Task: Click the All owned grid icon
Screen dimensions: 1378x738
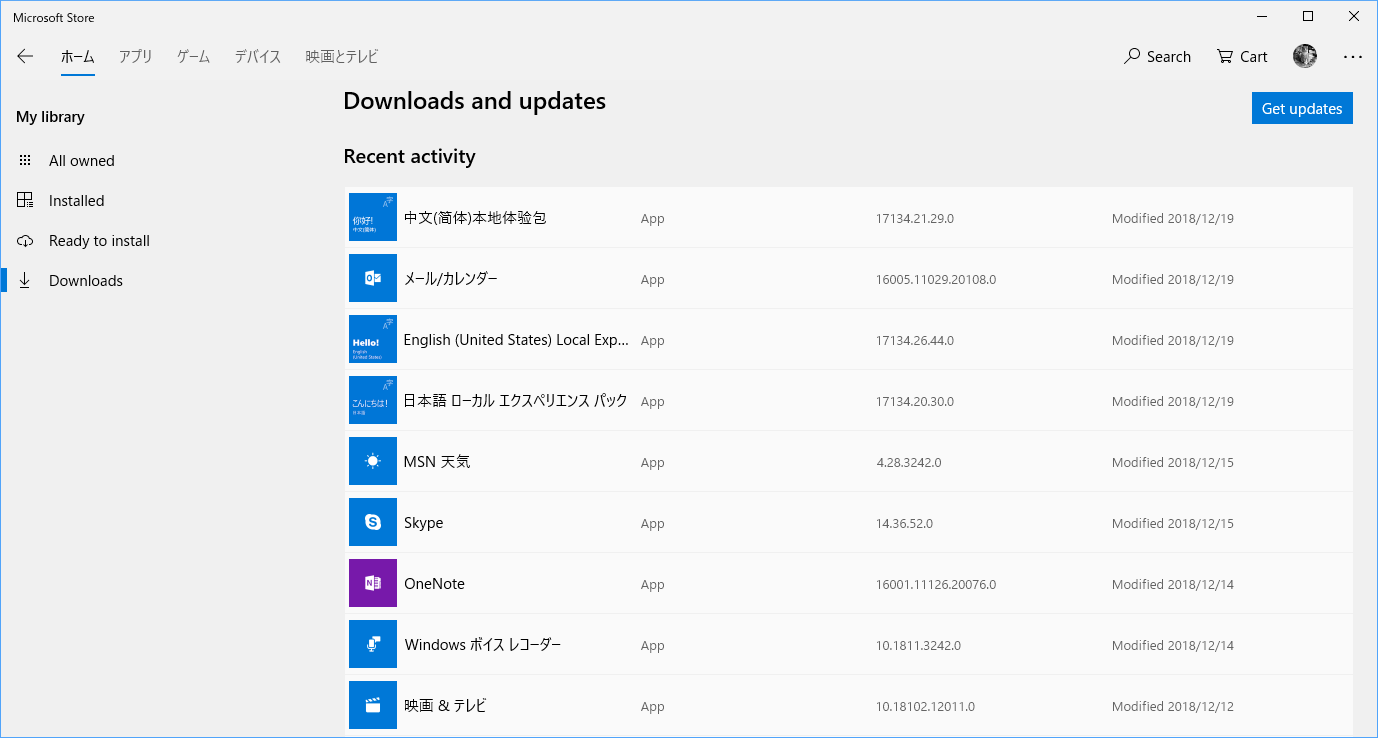Action: 25,160
